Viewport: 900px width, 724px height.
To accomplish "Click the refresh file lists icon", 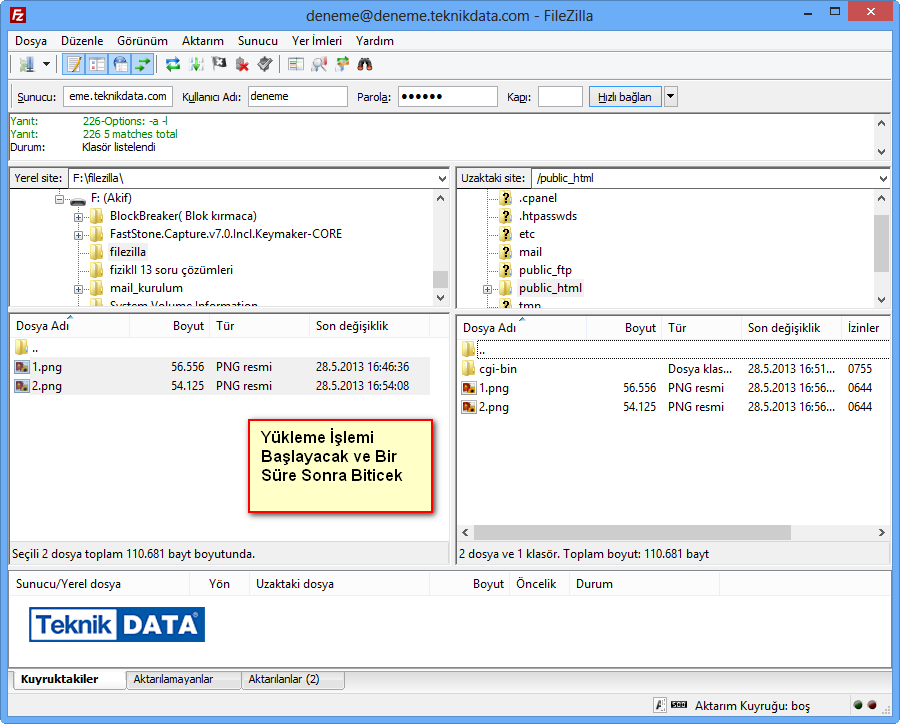I will 173,64.
